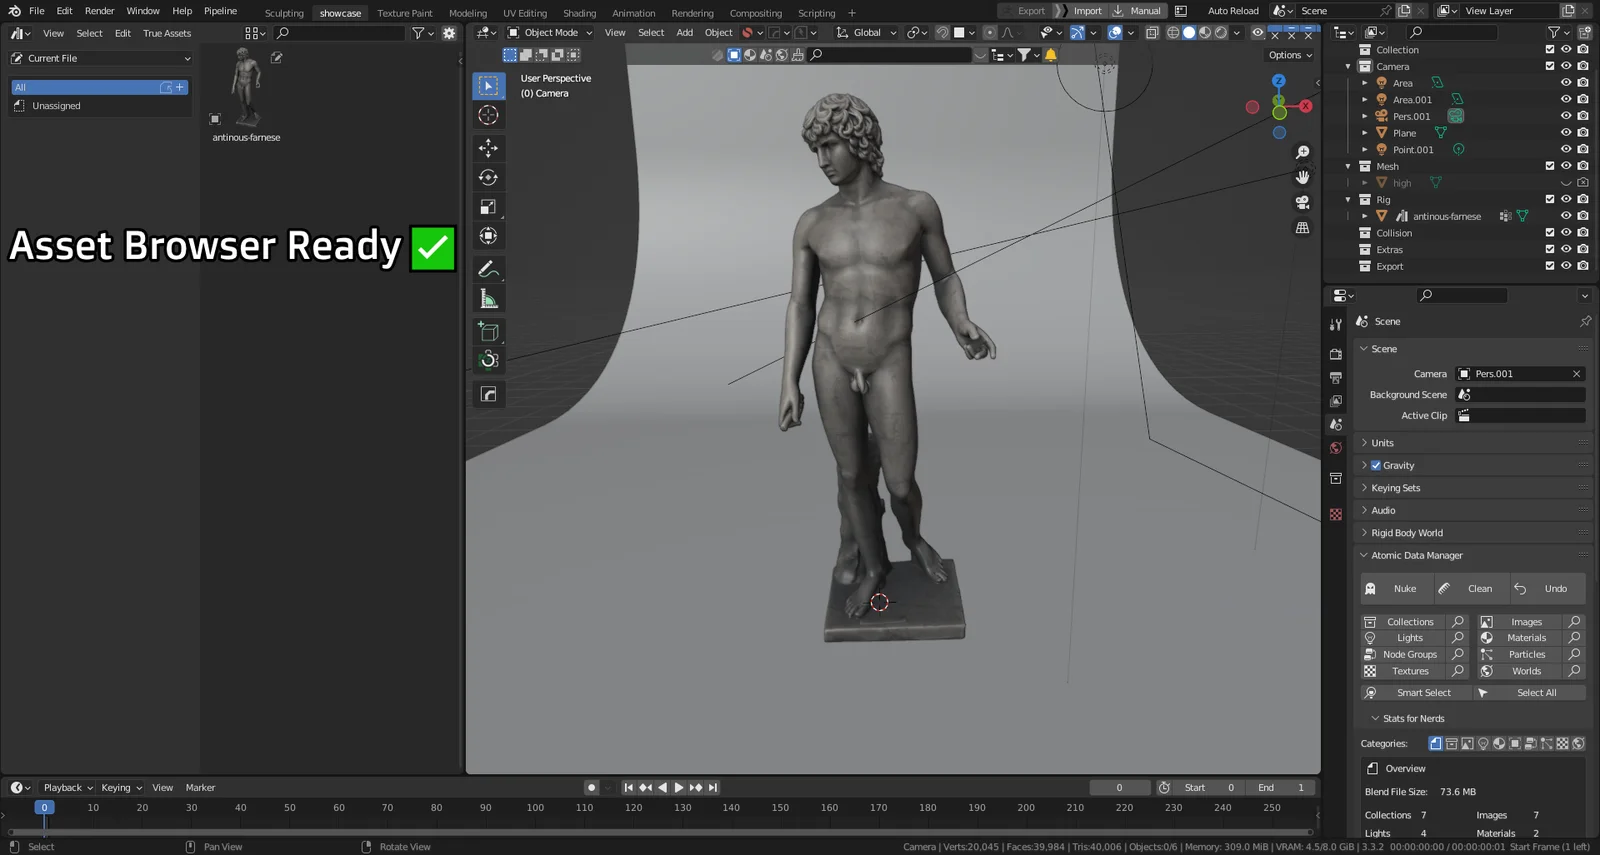Toggle Mesh collection checkbox in outliner
This screenshot has height=855, width=1600.
point(1550,167)
